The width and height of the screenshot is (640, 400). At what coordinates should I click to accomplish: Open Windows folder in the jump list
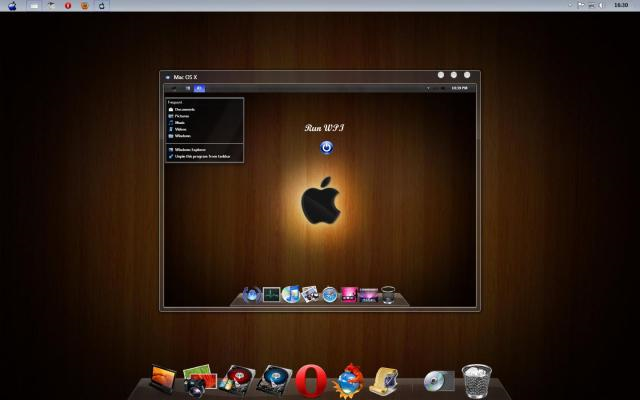tap(182, 136)
